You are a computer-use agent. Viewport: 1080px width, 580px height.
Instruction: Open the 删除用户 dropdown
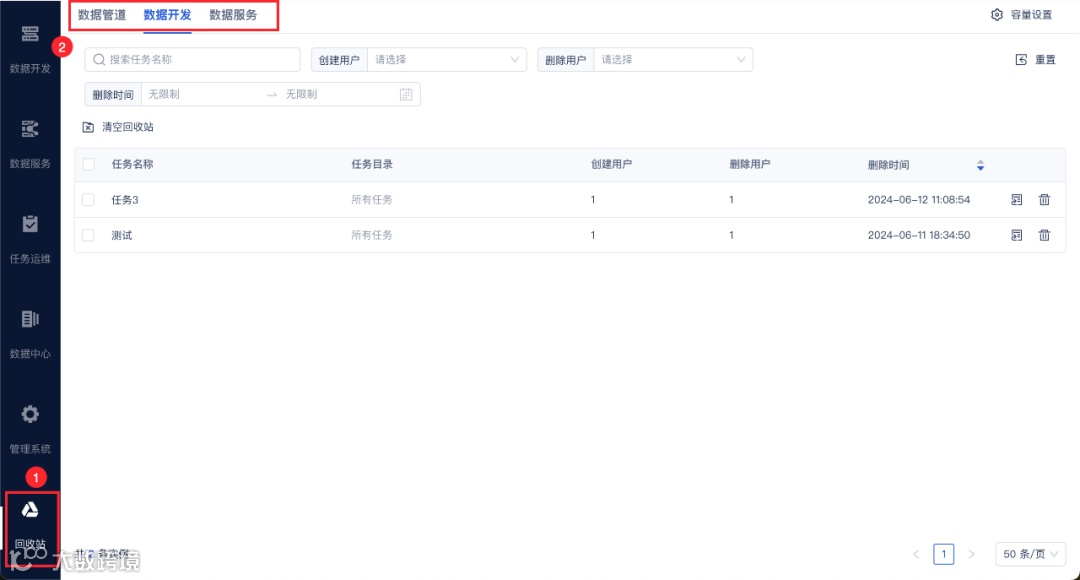coord(673,60)
